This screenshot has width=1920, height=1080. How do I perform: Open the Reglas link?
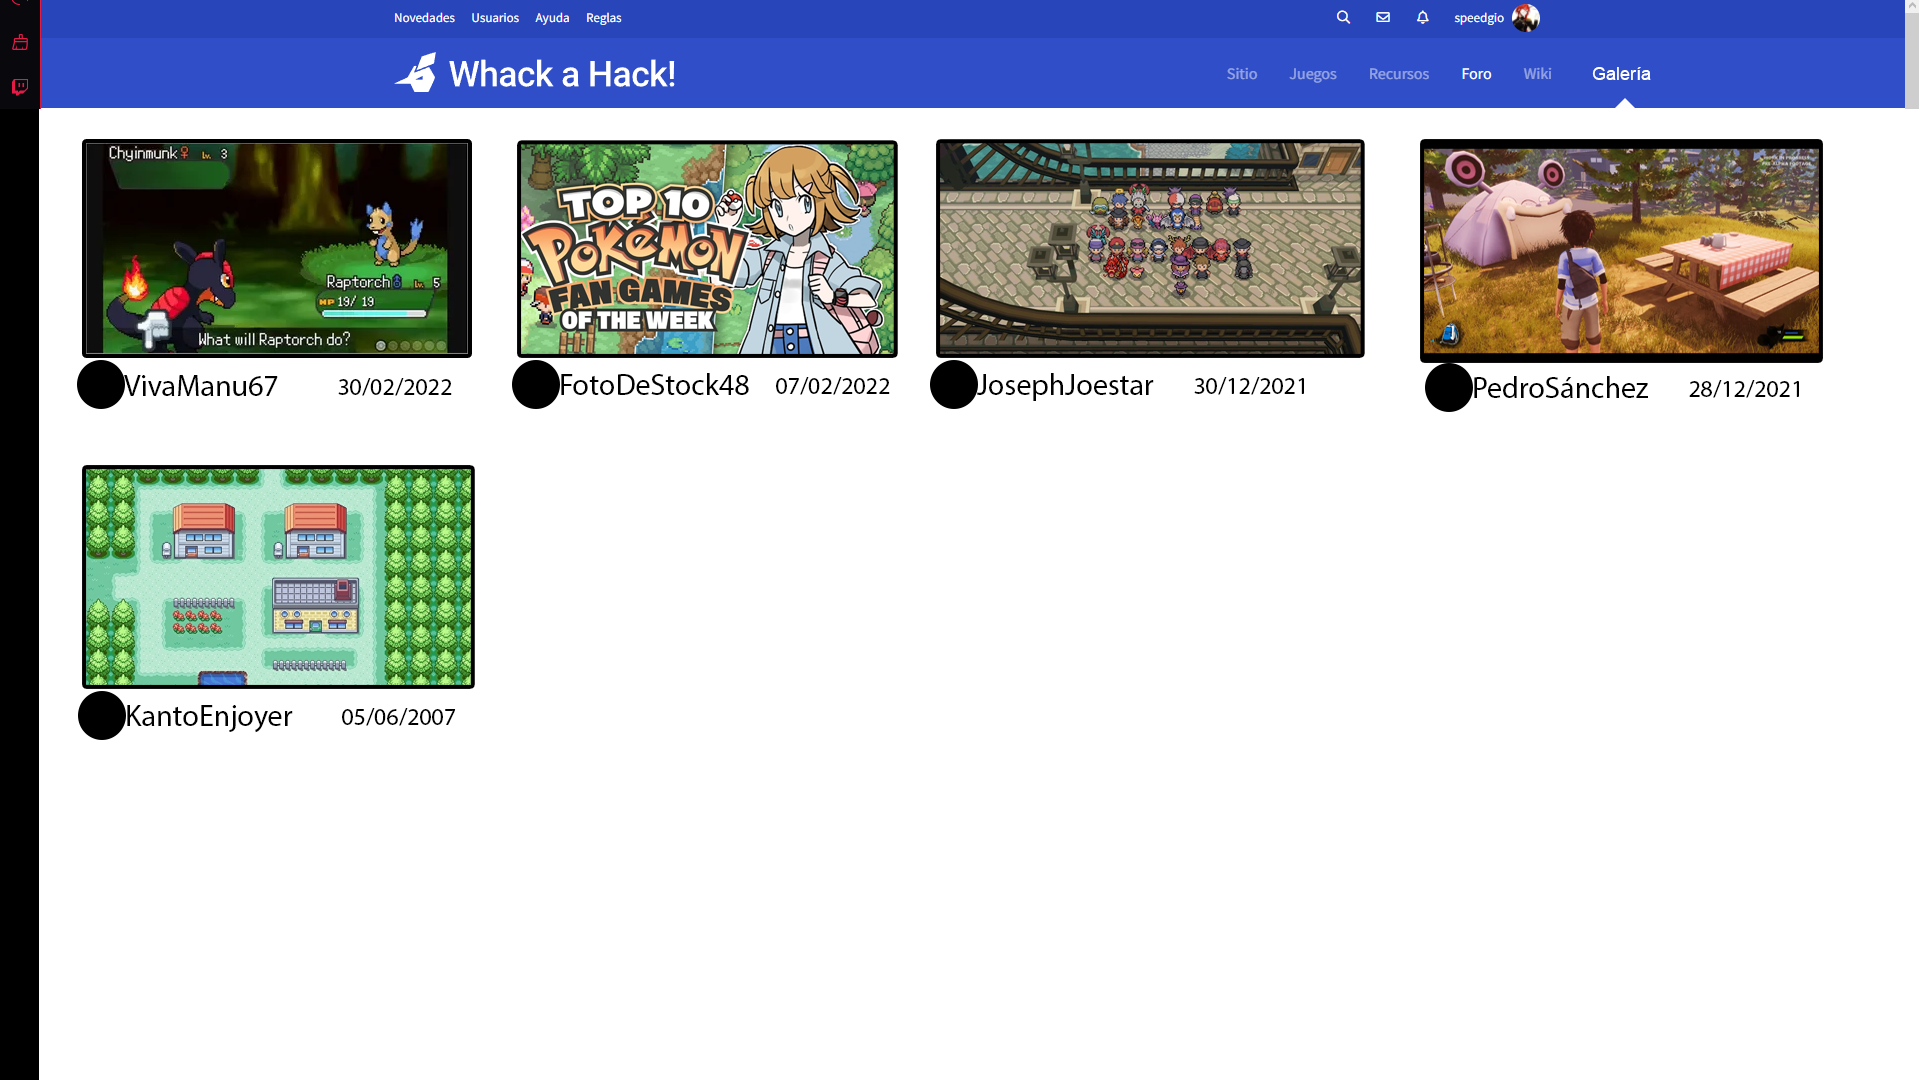[x=603, y=18]
